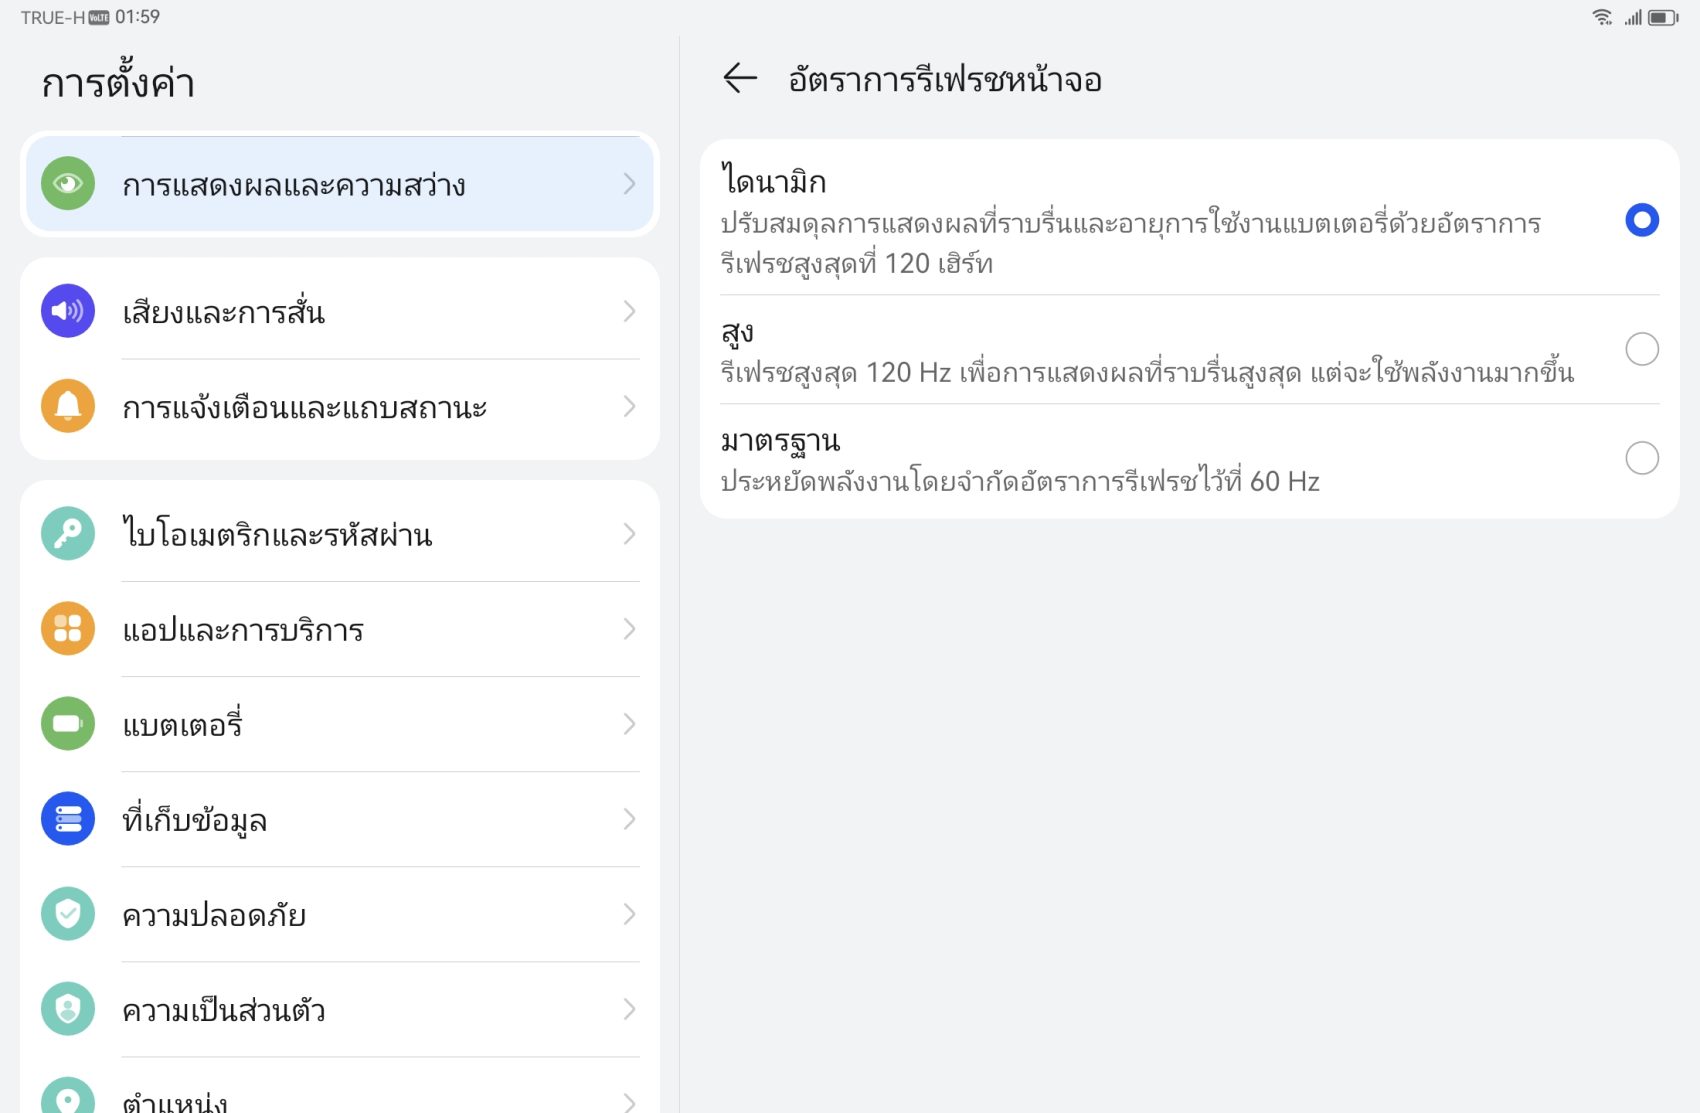Click the อัตราการรีเฟรชหน้าจอ page title
This screenshot has width=1700, height=1113.
[945, 79]
